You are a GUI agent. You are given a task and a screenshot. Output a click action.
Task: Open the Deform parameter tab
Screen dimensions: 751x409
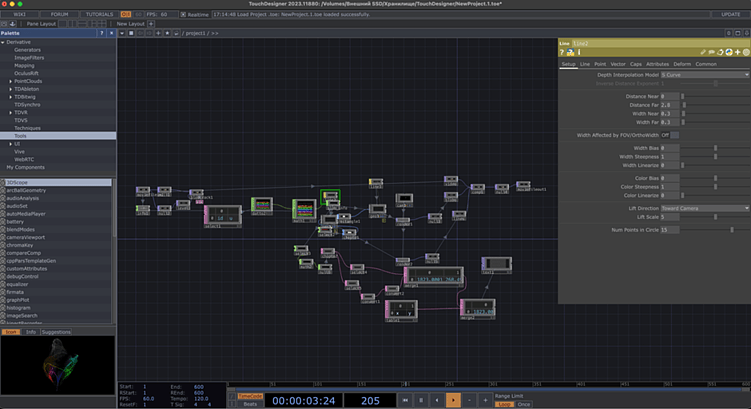pos(682,63)
